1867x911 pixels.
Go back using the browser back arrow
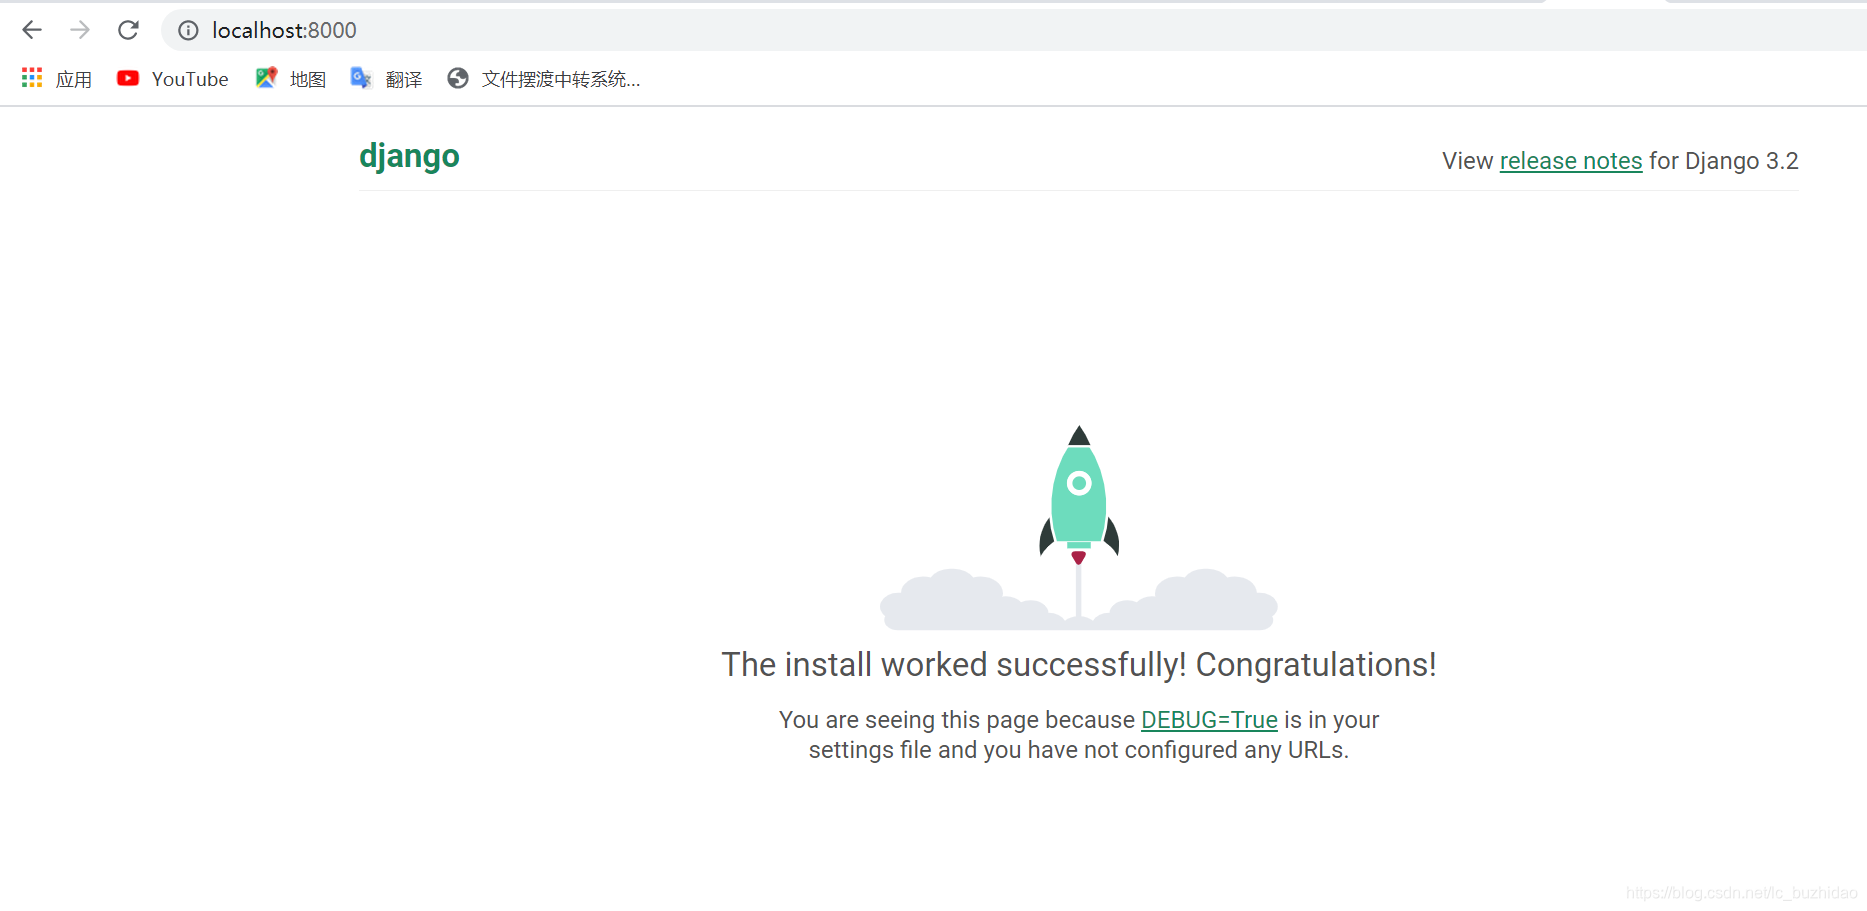pyautogui.click(x=32, y=30)
